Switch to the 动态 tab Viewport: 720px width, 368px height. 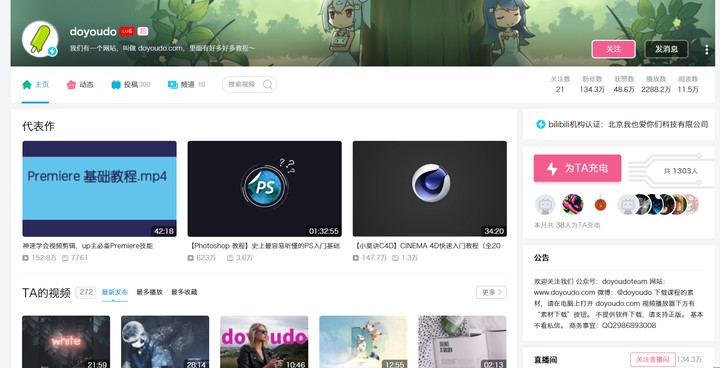[80, 85]
